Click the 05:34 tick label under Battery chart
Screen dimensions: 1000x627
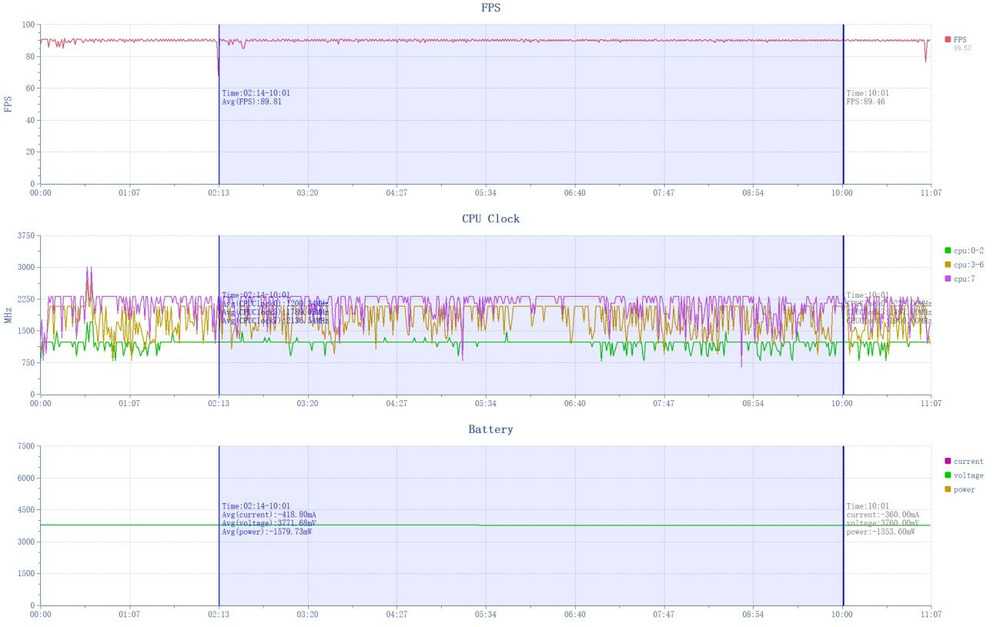tap(486, 615)
